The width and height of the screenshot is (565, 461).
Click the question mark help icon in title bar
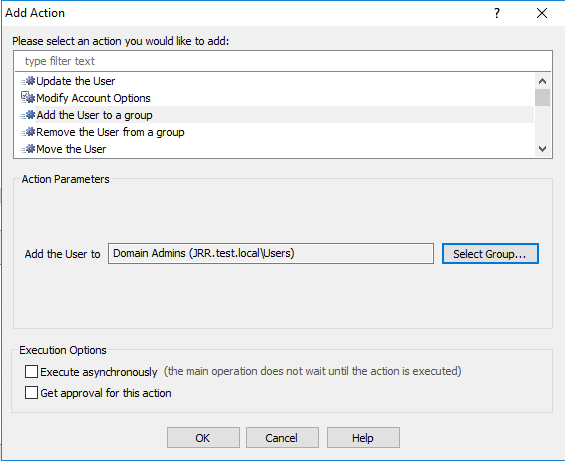tap(497, 13)
